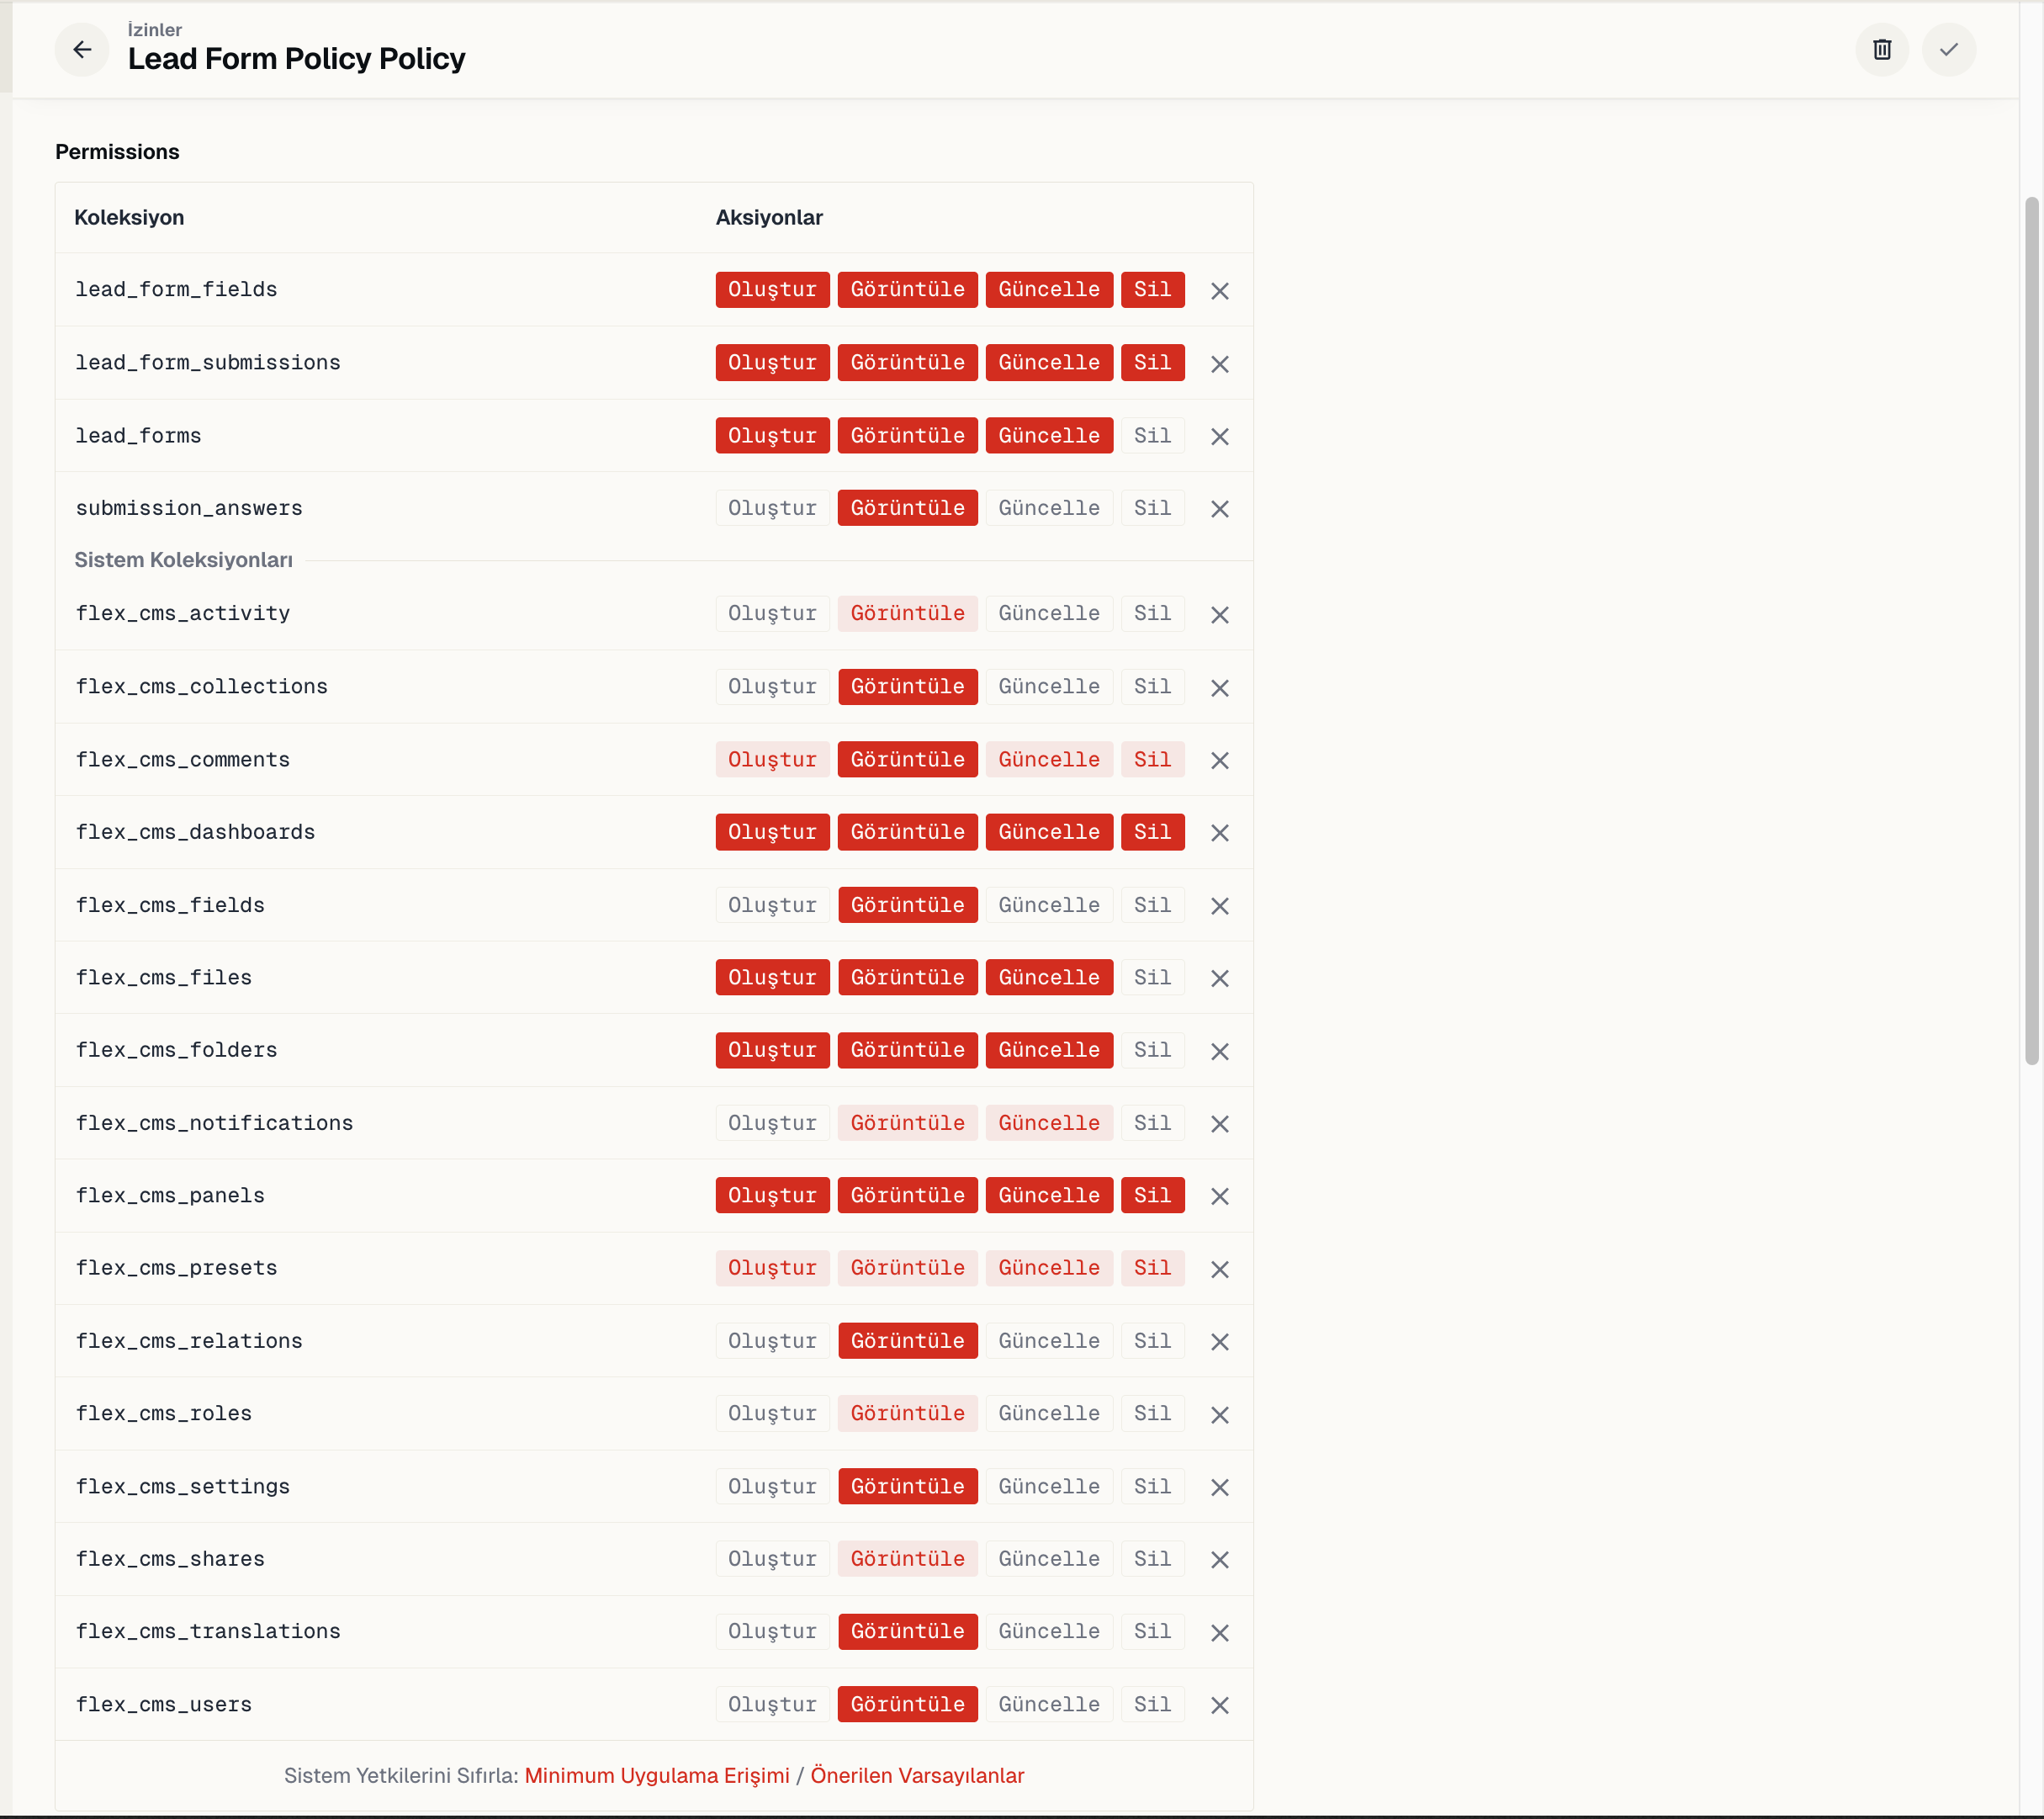Click the trash delete policy icon

[x=1881, y=49]
